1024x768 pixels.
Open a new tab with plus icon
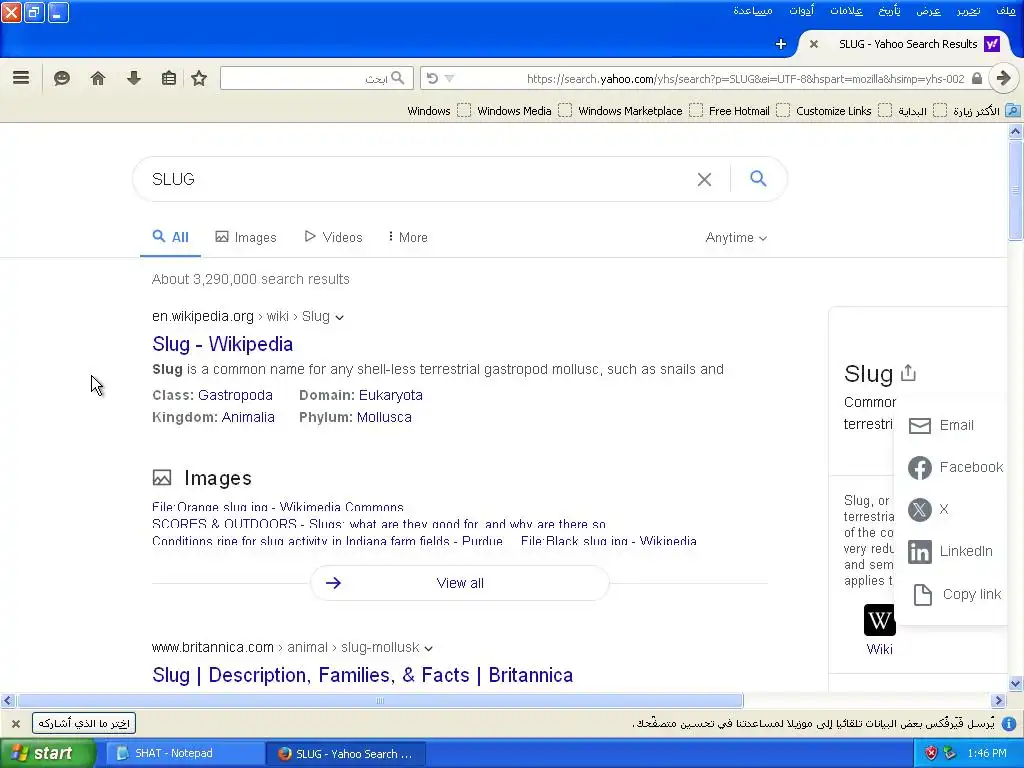780,44
